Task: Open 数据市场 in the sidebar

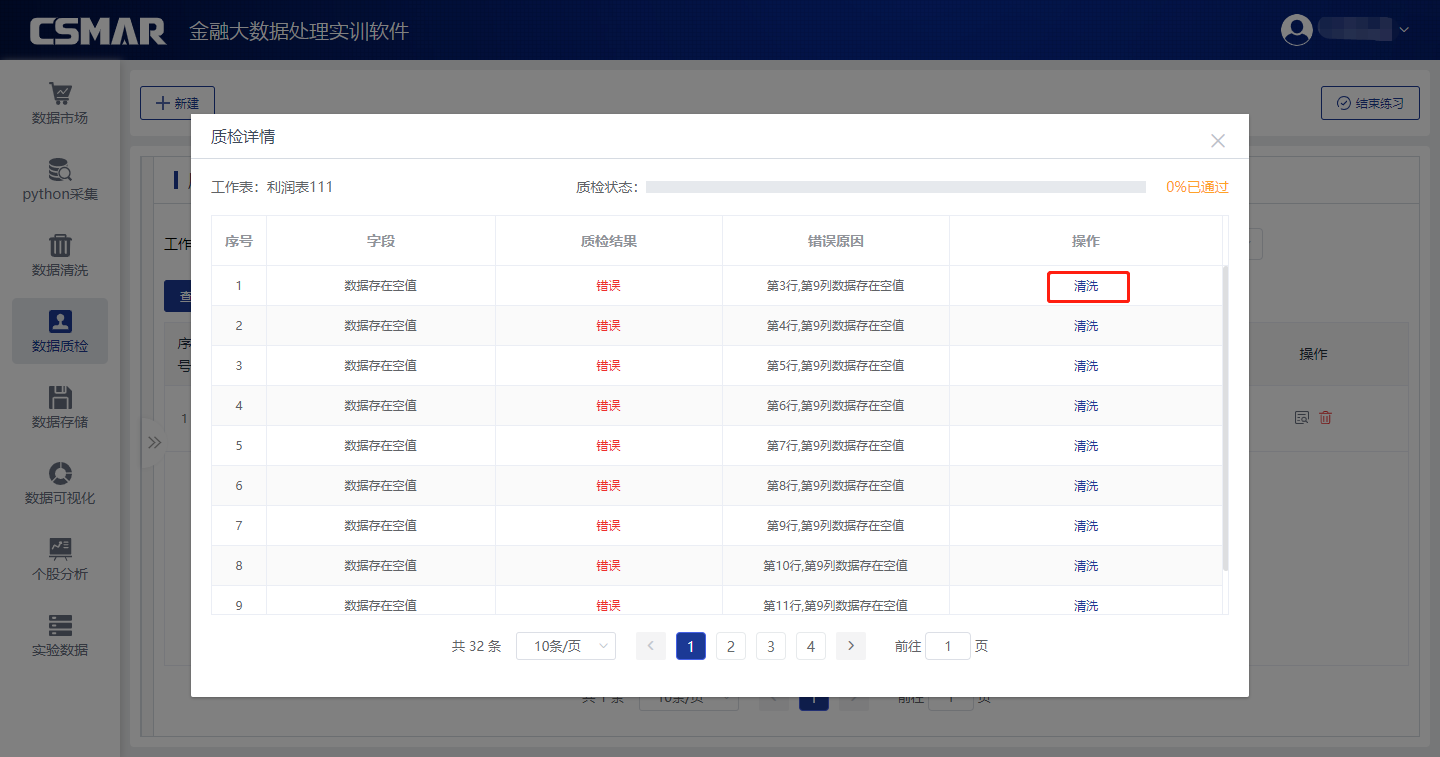Action: point(60,105)
